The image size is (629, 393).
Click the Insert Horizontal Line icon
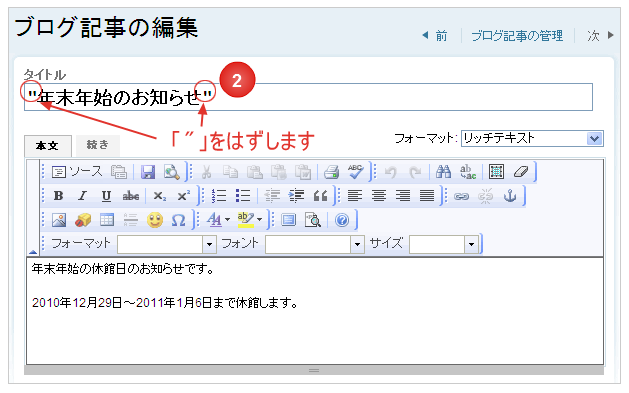(131, 220)
